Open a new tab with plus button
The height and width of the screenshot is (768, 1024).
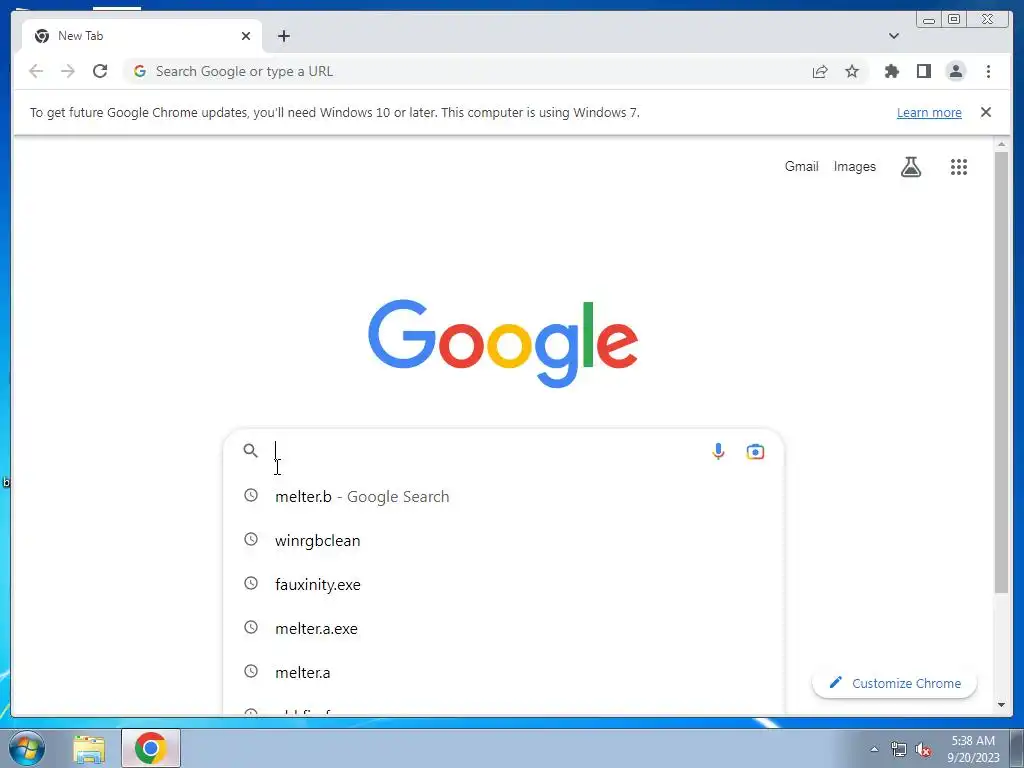pyautogui.click(x=283, y=36)
